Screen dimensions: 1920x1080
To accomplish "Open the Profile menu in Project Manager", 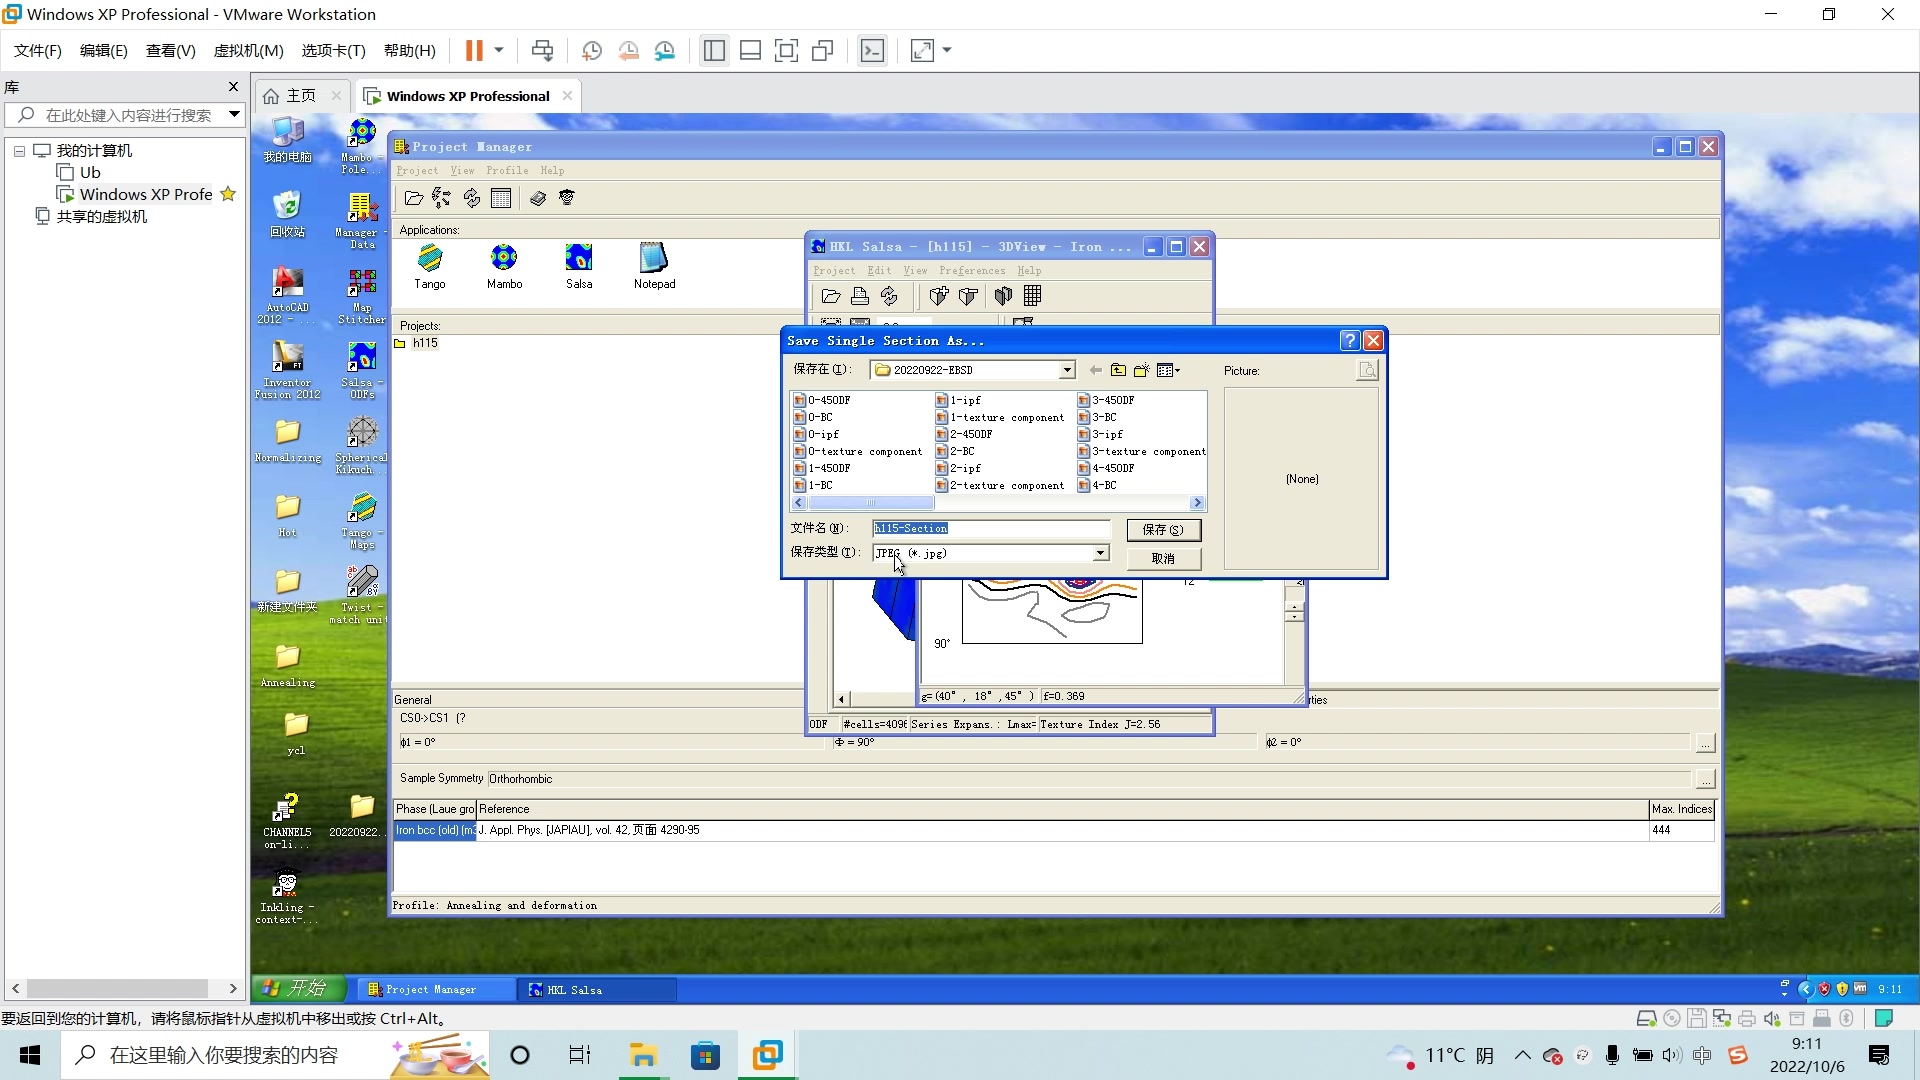I will (x=507, y=171).
